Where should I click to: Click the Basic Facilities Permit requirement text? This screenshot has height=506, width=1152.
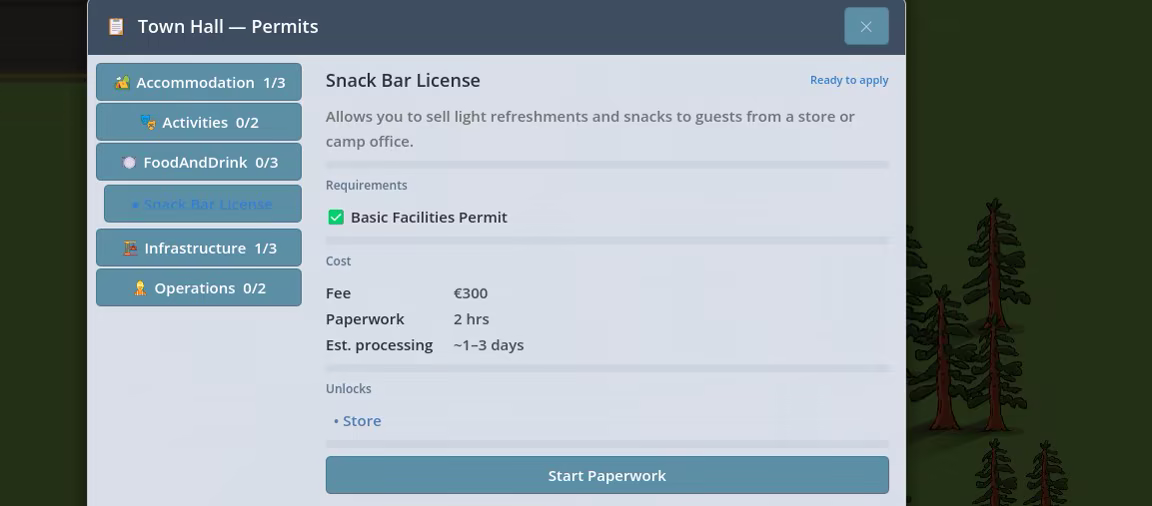[429, 217]
